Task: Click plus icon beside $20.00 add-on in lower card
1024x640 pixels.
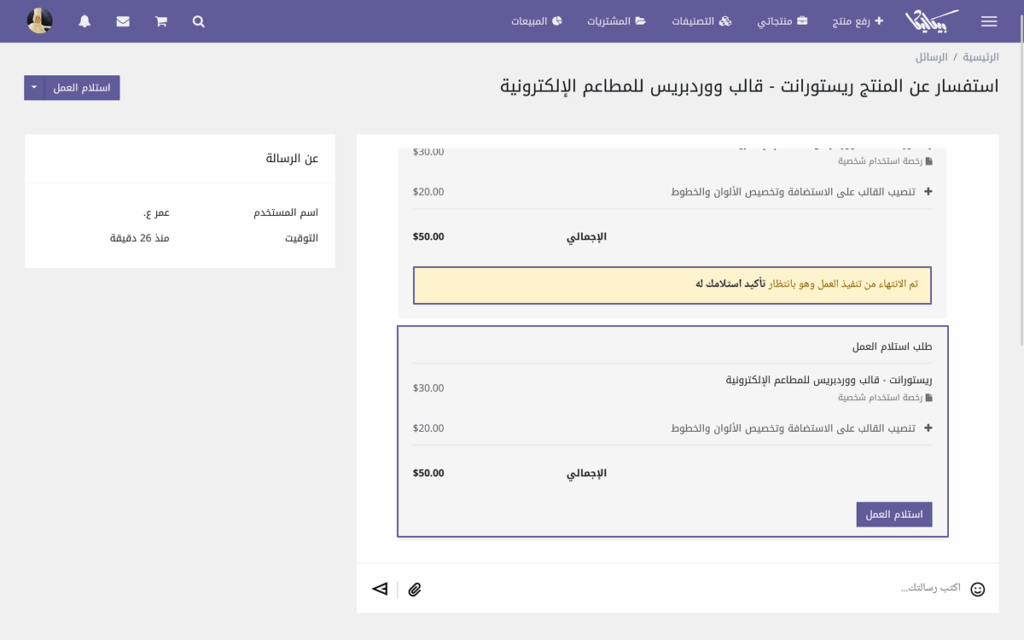Action: pos(928,428)
